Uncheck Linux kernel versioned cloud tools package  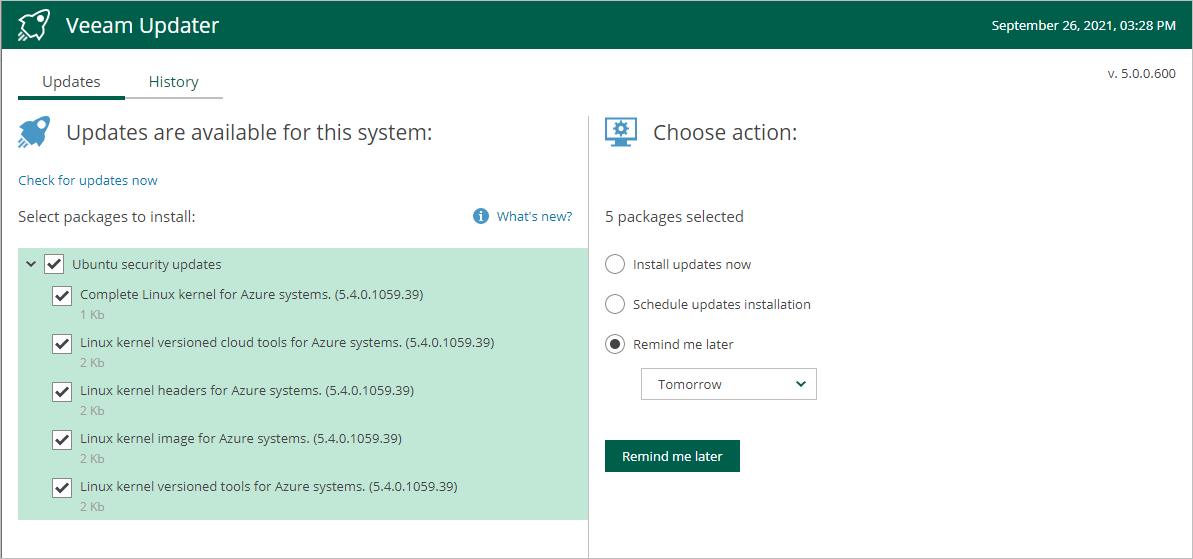pyautogui.click(x=62, y=344)
